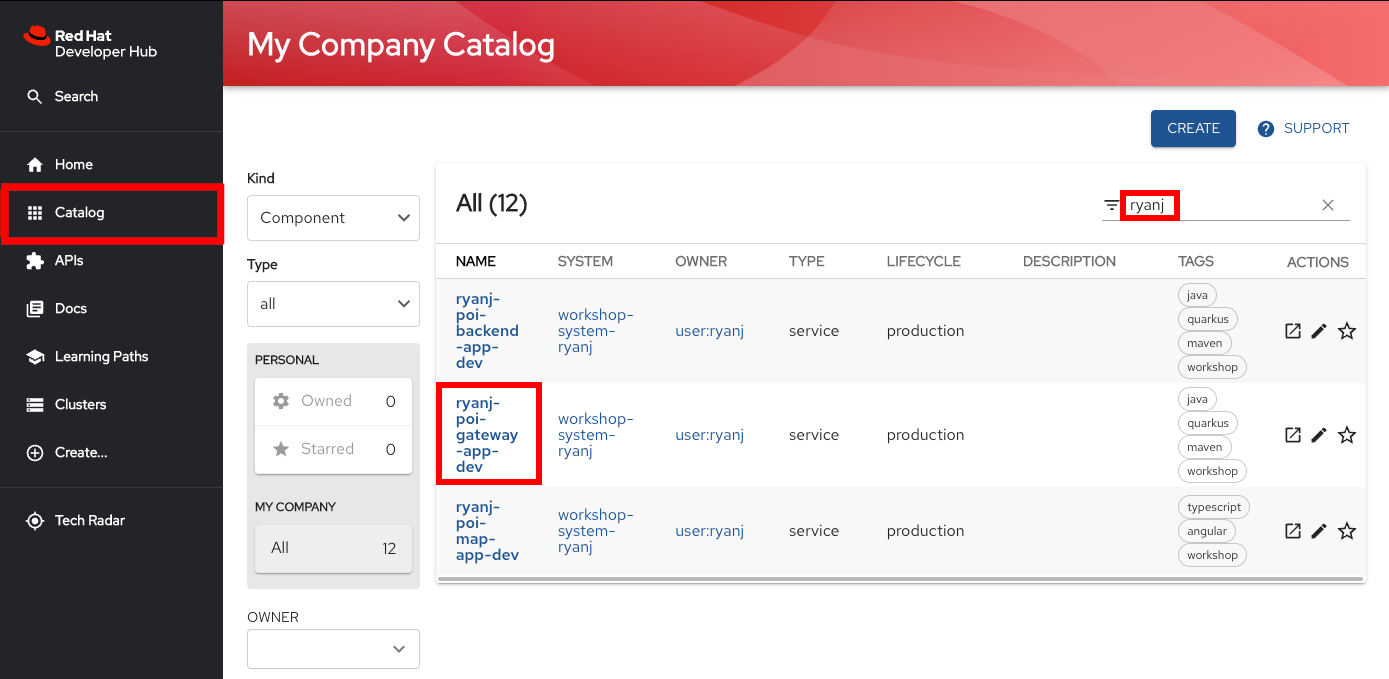Image resolution: width=1389 pixels, height=679 pixels.
Task: Sort by the OWNER column header
Action: (x=703, y=262)
